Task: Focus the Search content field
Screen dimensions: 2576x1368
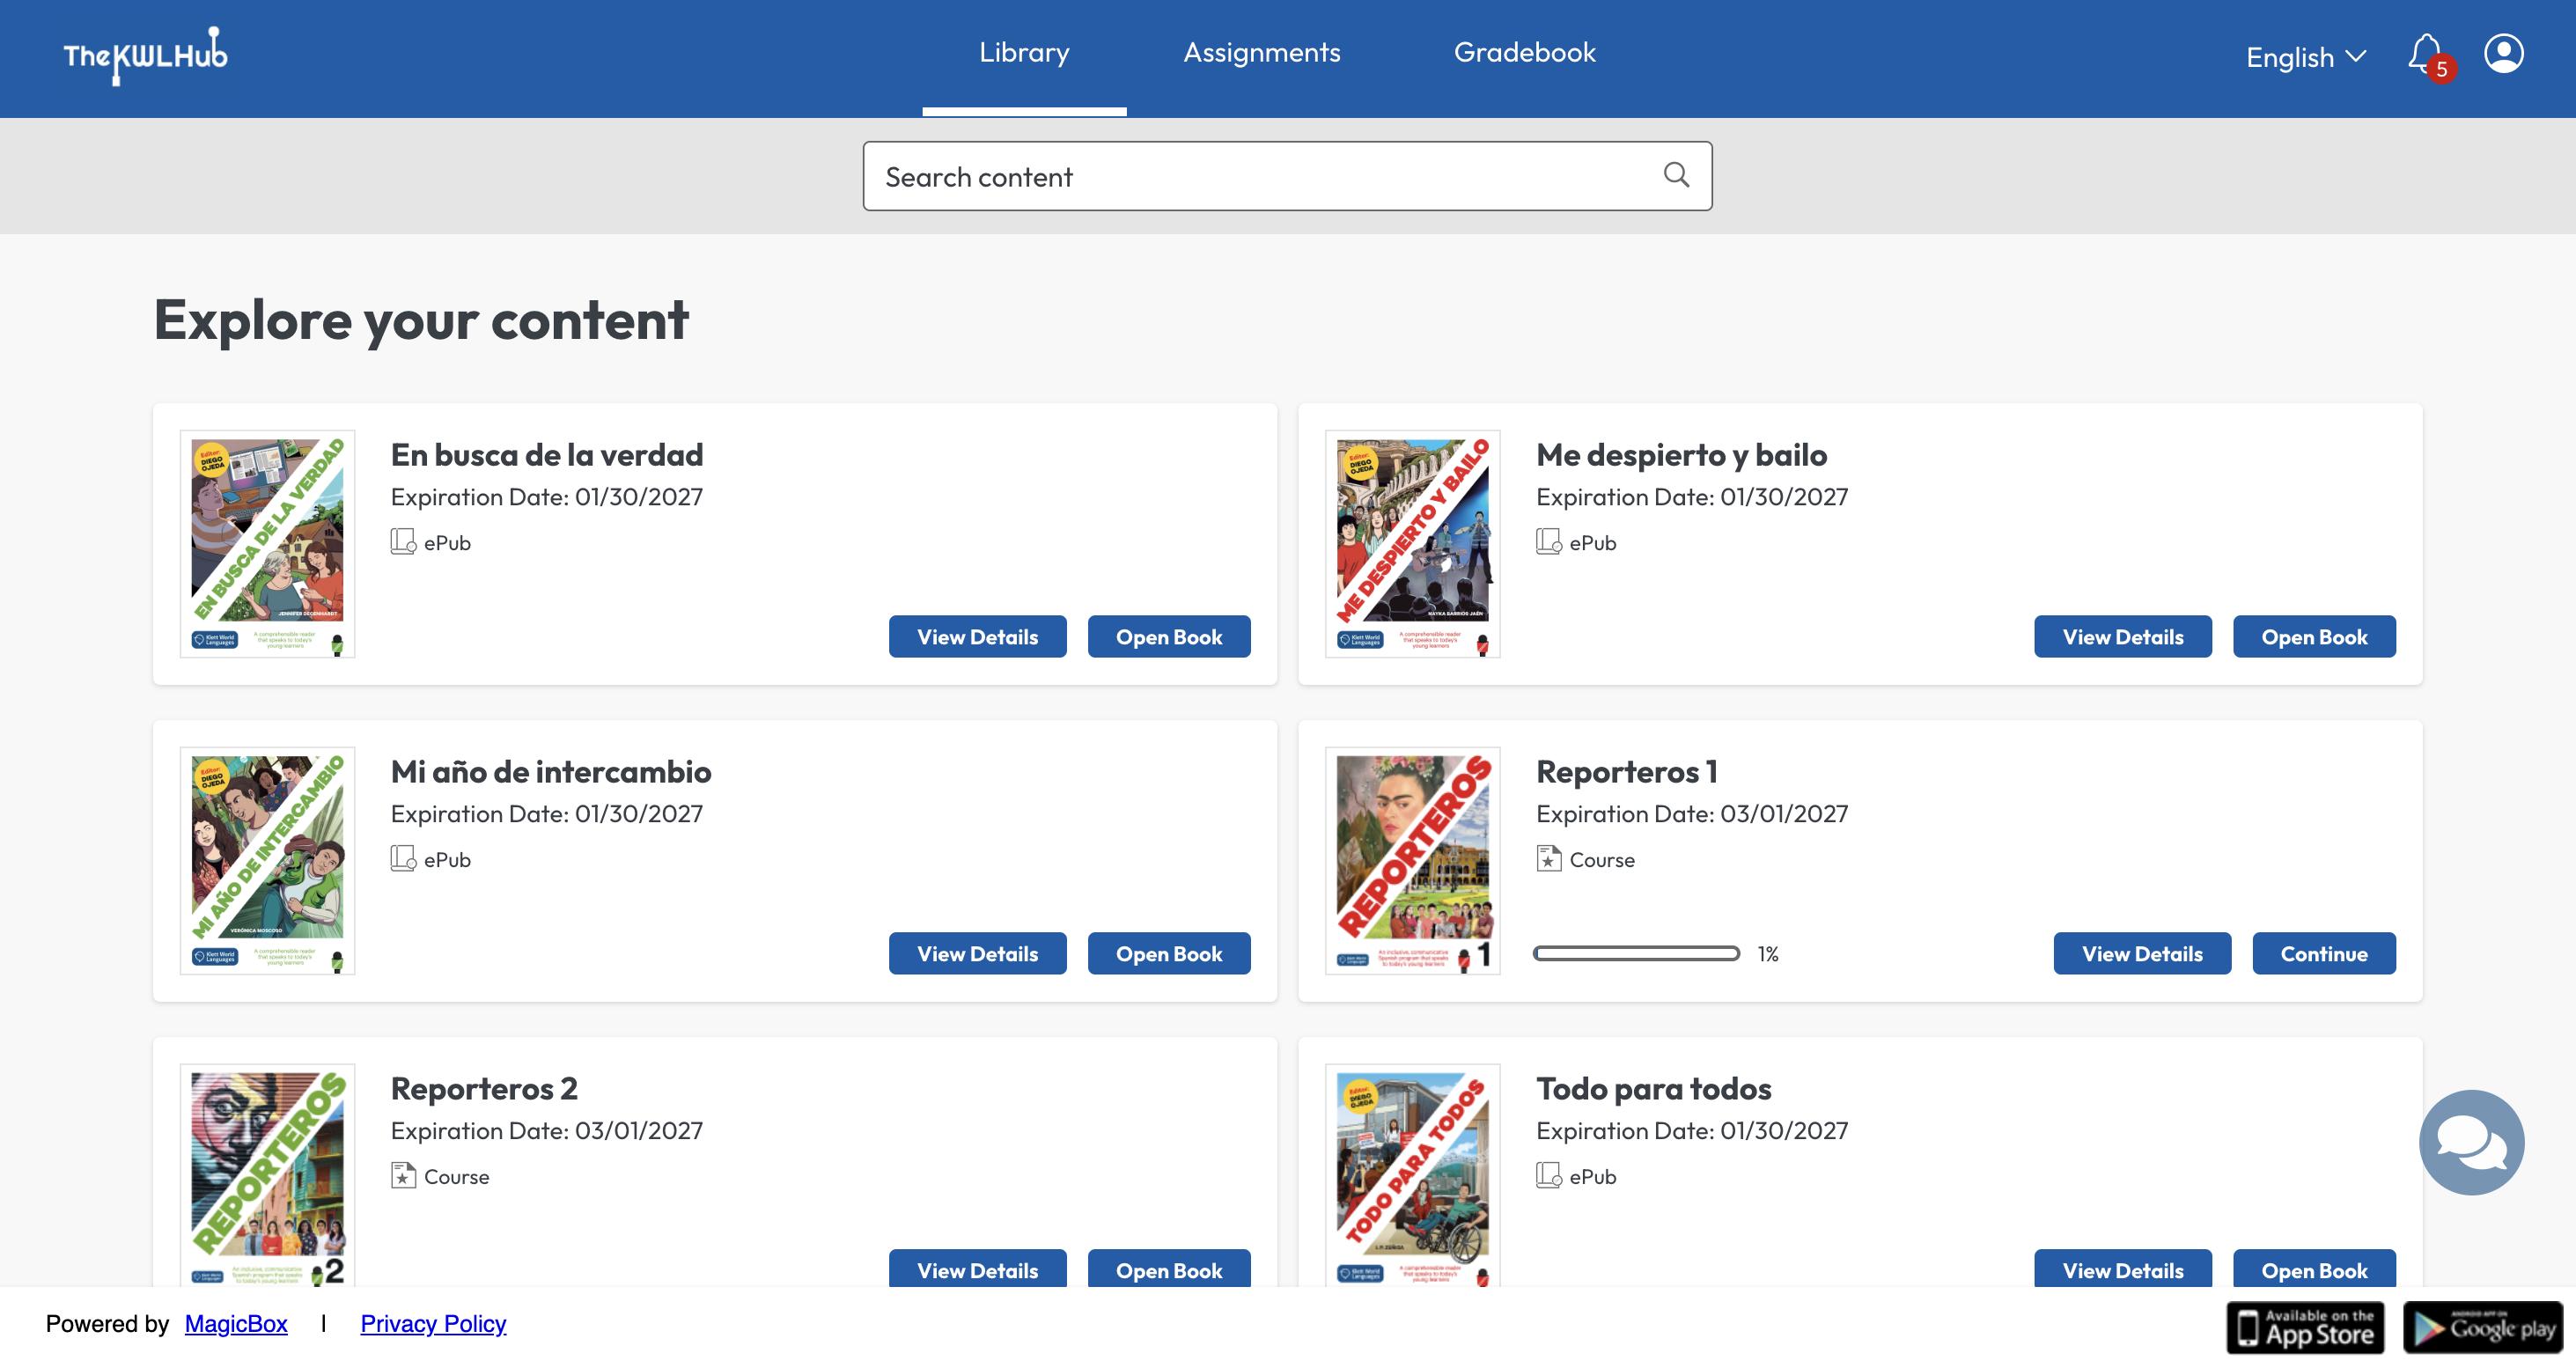Action: pyautogui.click(x=1260, y=177)
